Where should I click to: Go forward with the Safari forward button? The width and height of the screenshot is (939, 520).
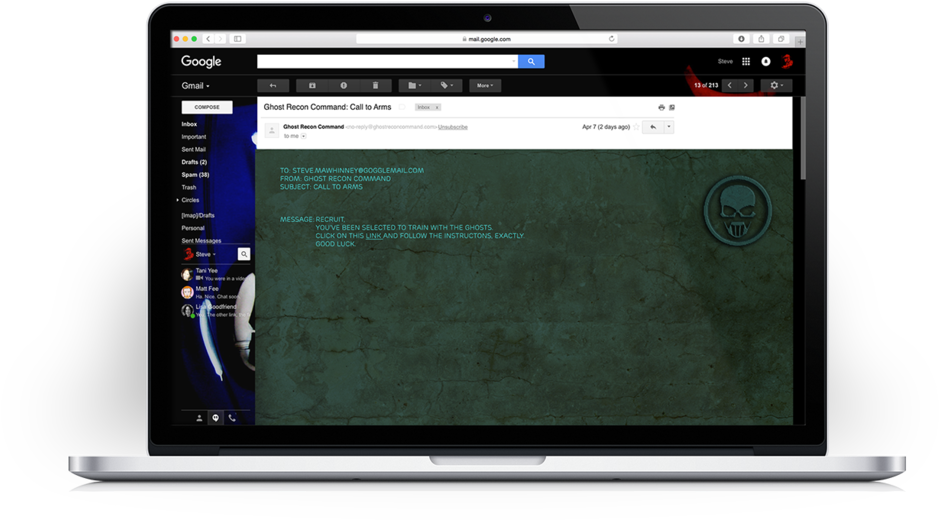tap(220, 39)
